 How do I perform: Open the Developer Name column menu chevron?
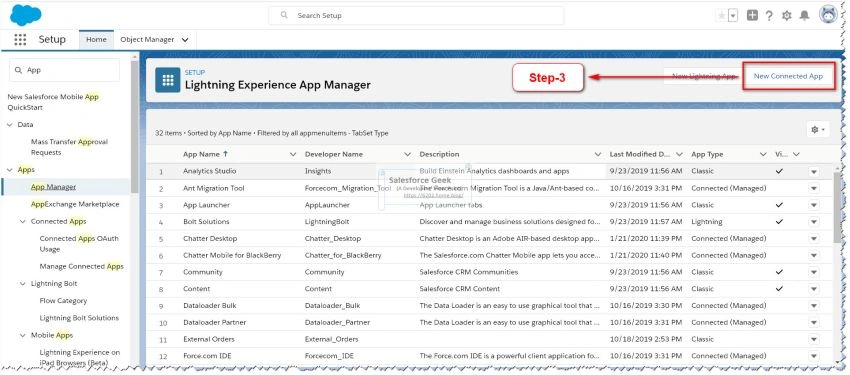coord(408,154)
